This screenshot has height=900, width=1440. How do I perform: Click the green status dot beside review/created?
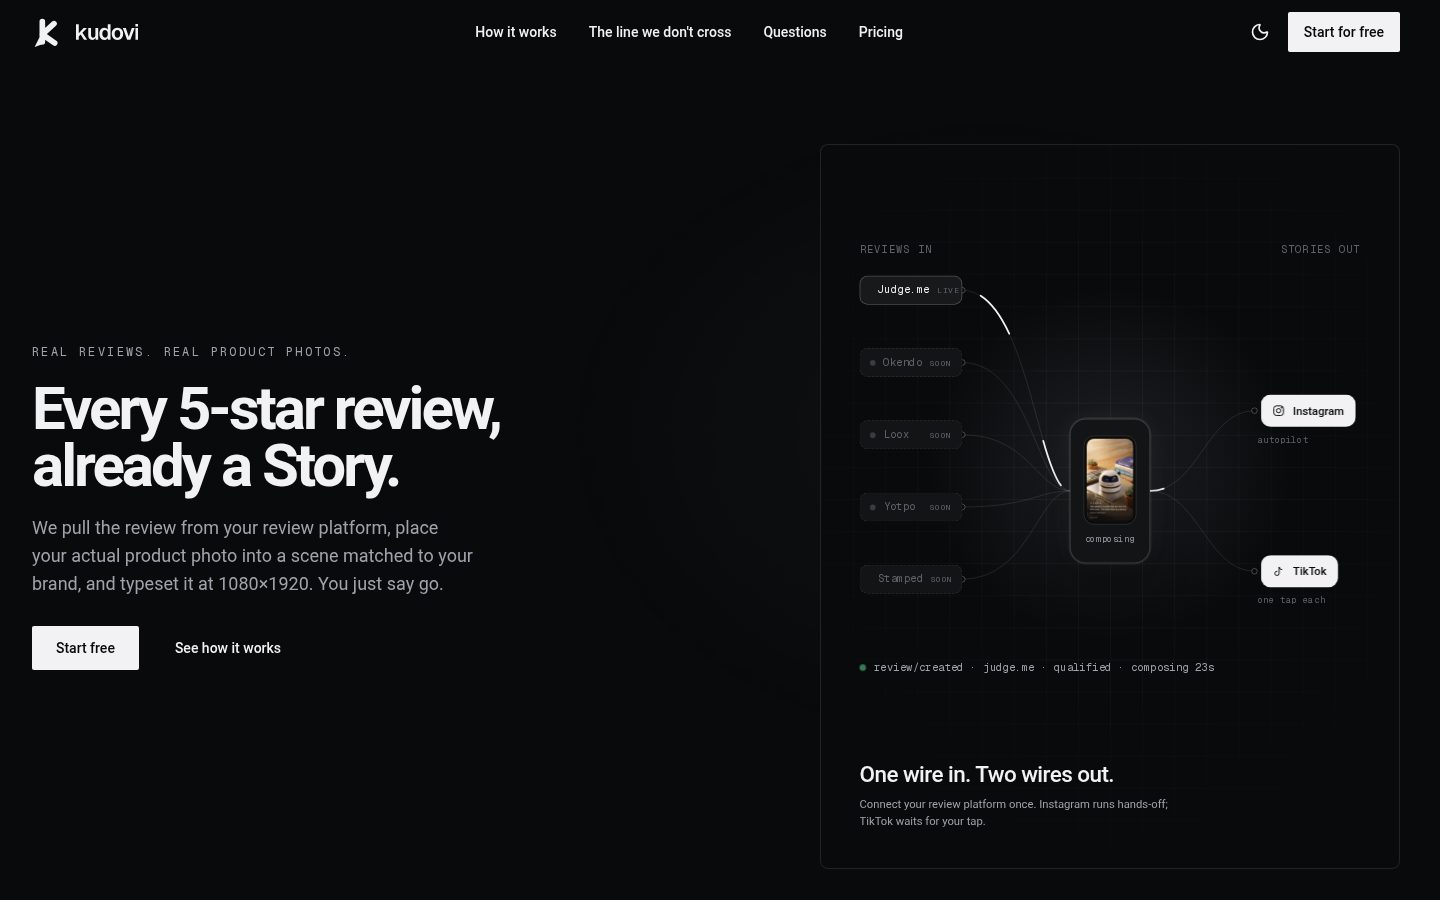click(x=863, y=668)
